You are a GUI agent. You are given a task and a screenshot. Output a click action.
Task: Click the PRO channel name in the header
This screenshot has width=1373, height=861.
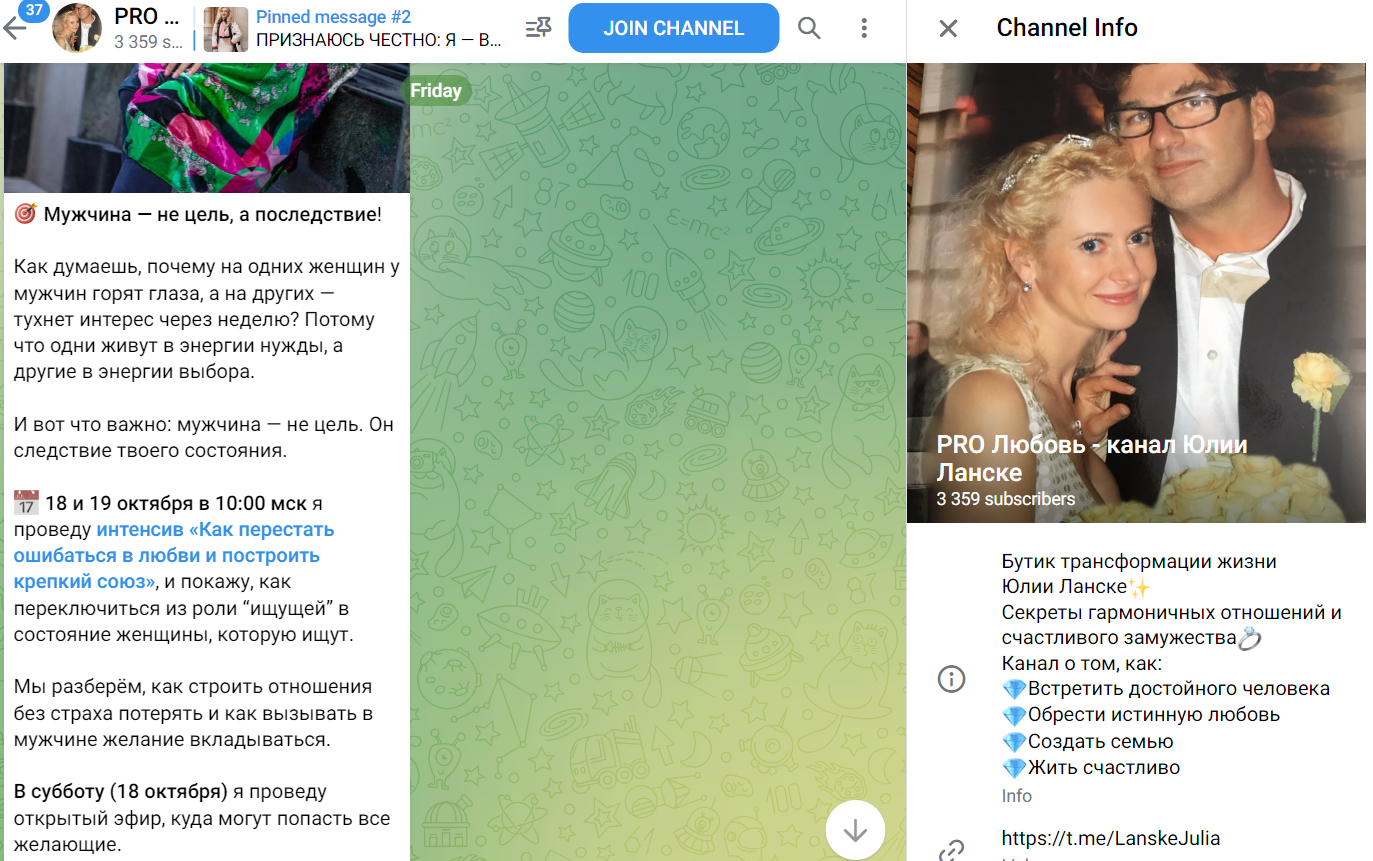point(148,17)
